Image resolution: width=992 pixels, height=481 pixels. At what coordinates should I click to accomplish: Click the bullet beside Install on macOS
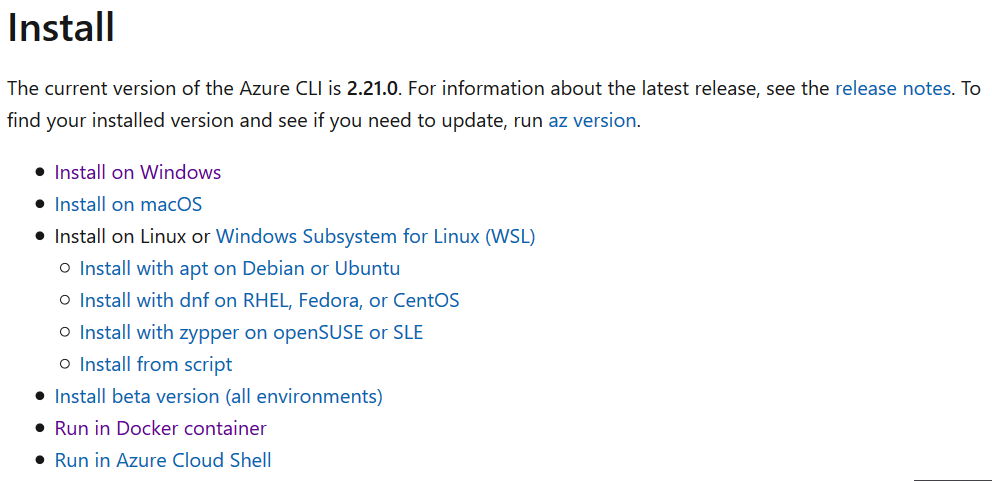tap(40, 204)
